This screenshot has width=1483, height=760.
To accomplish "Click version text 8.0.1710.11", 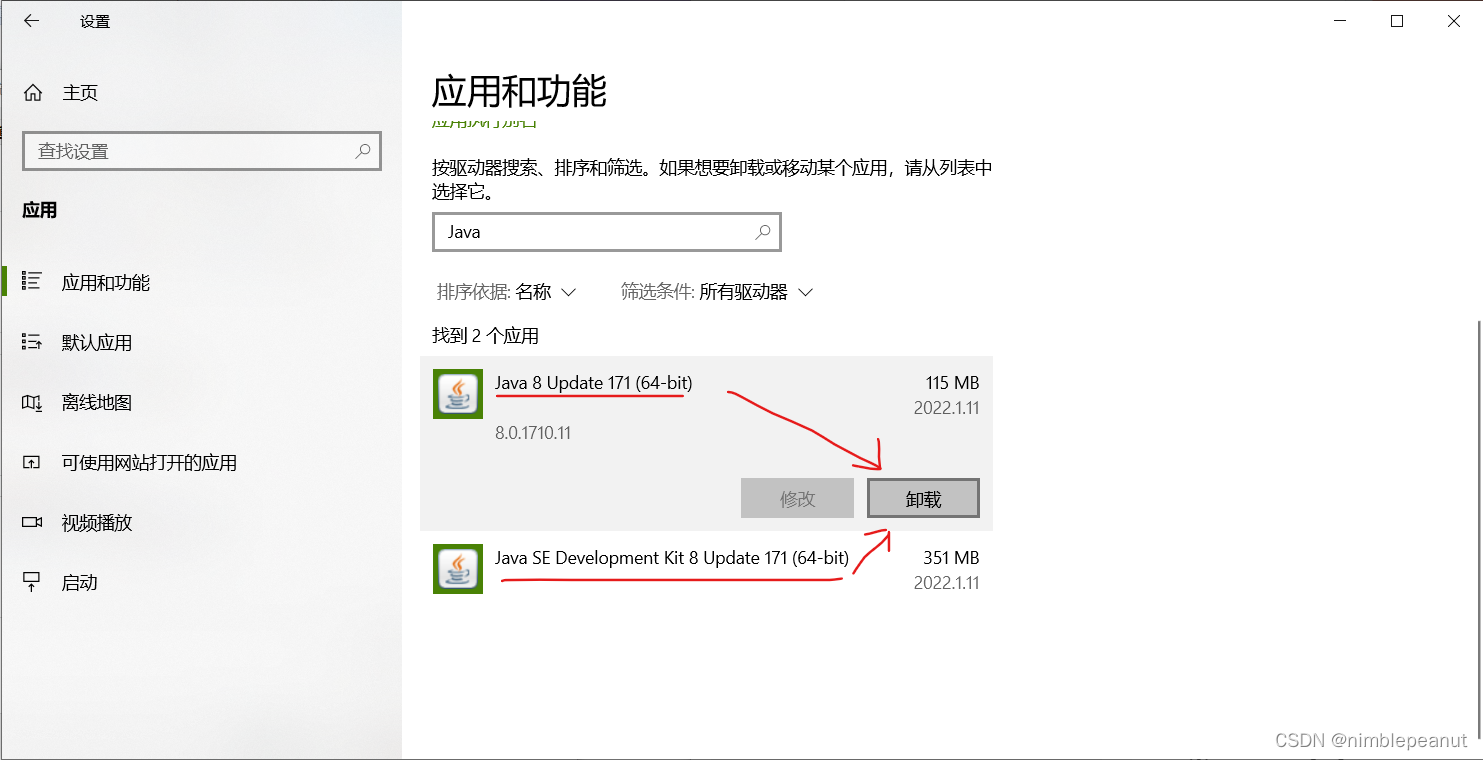I will point(533,433).
